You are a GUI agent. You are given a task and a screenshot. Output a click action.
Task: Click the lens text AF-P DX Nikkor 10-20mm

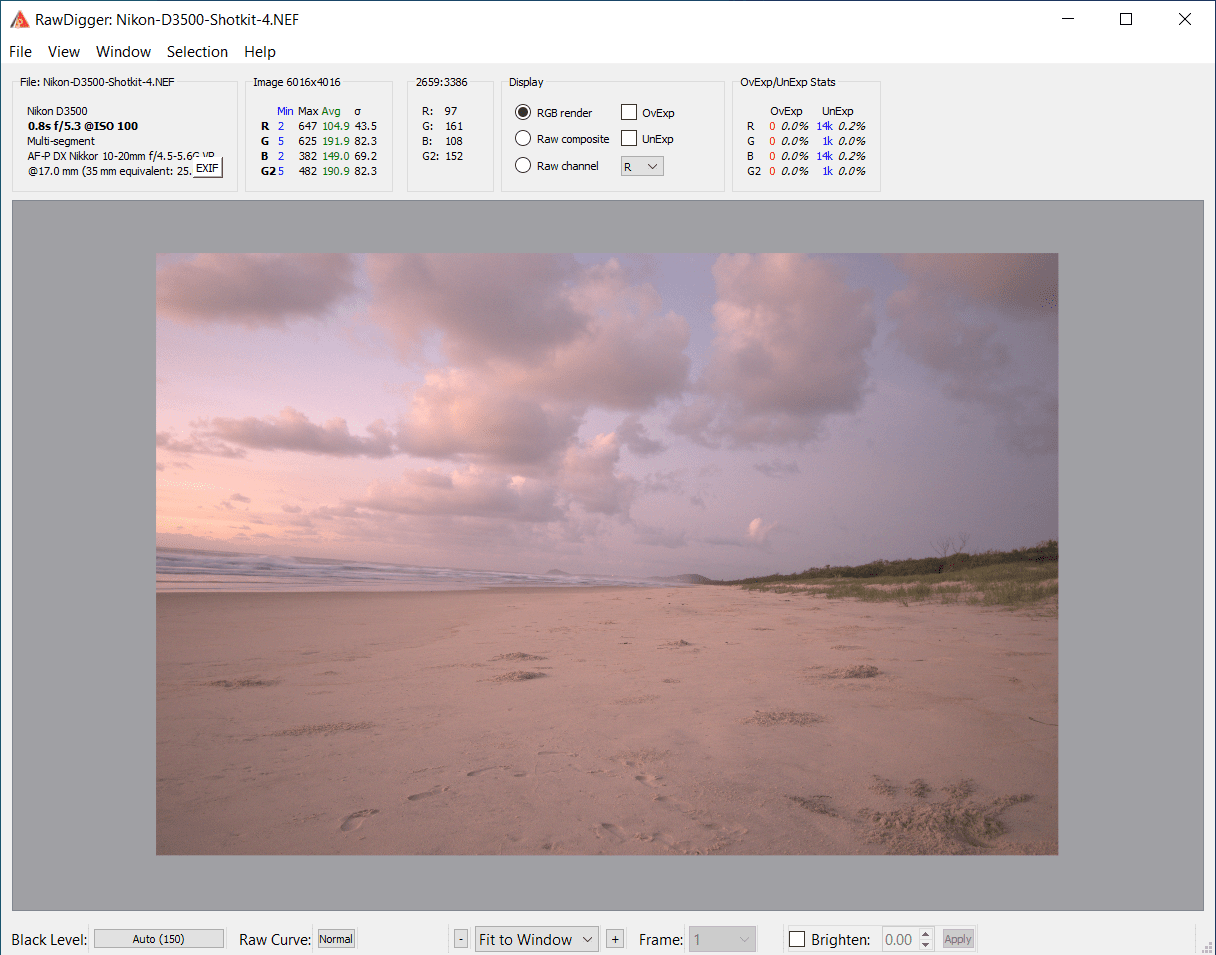tap(121, 156)
